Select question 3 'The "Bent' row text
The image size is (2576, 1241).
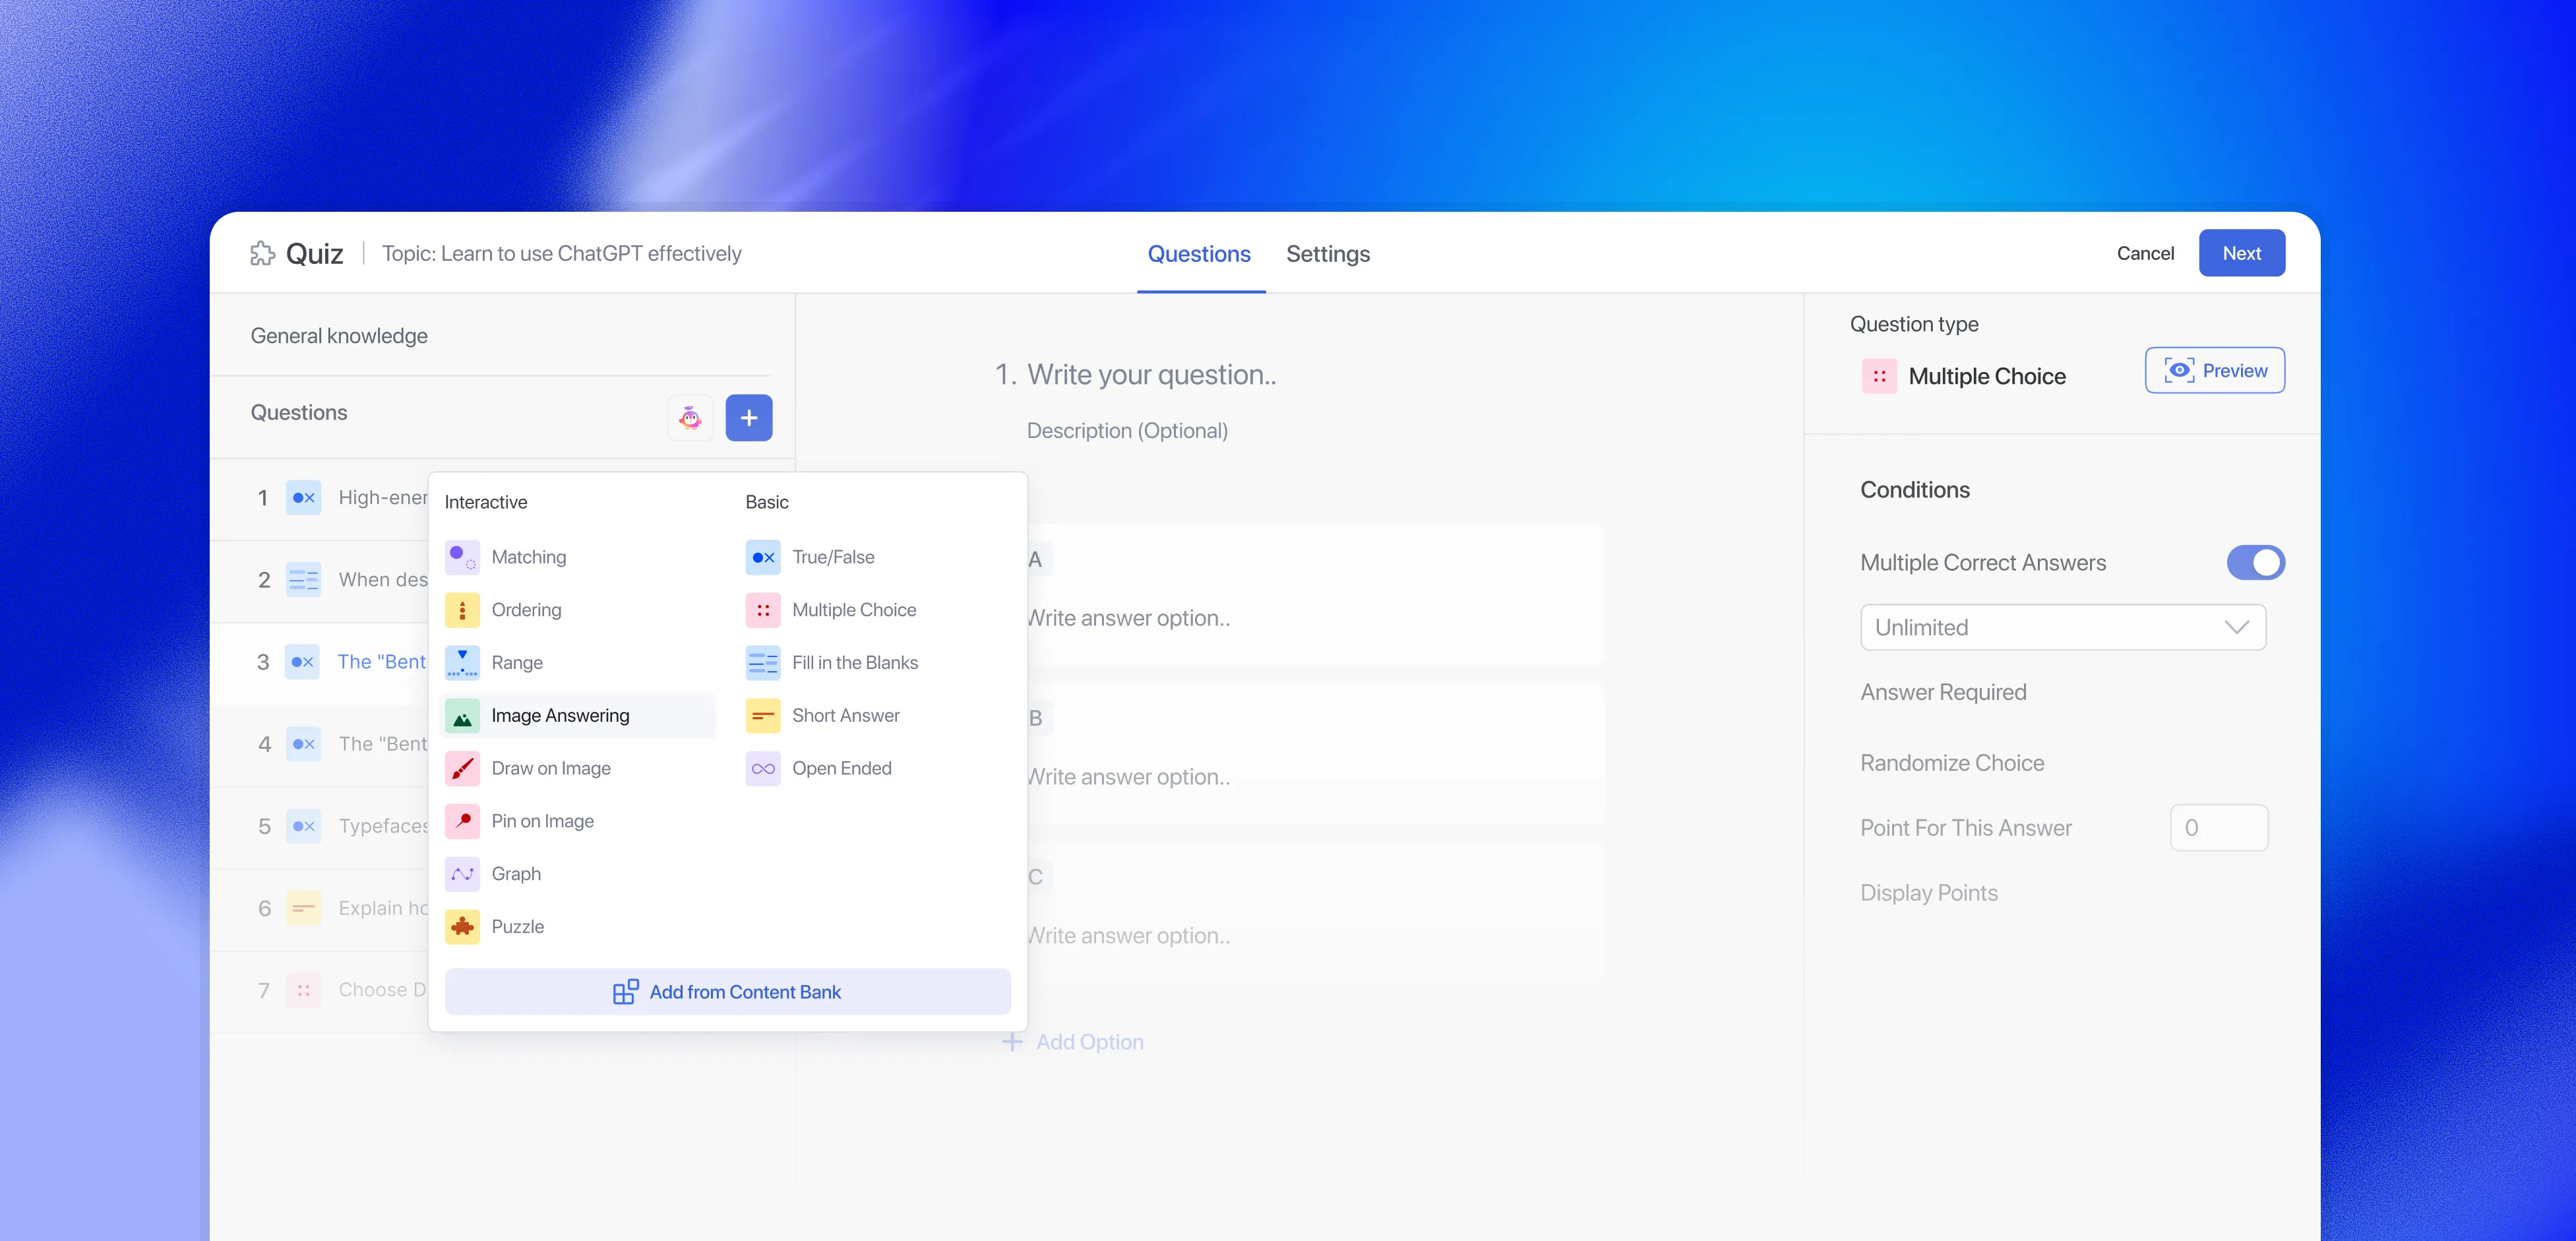[x=382, y=661]
